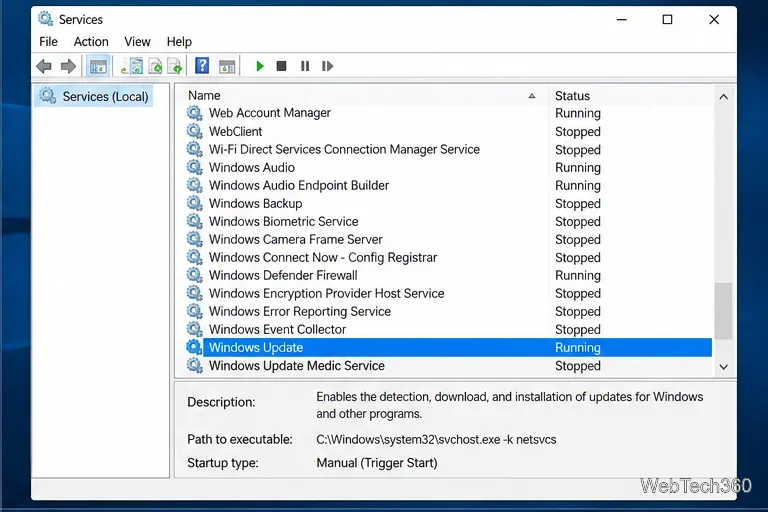The height and width of the screenshot is (512, 768).
Task: Click the Manual (Trigger Start) startup type text
Action: click(x=377, y=463)
